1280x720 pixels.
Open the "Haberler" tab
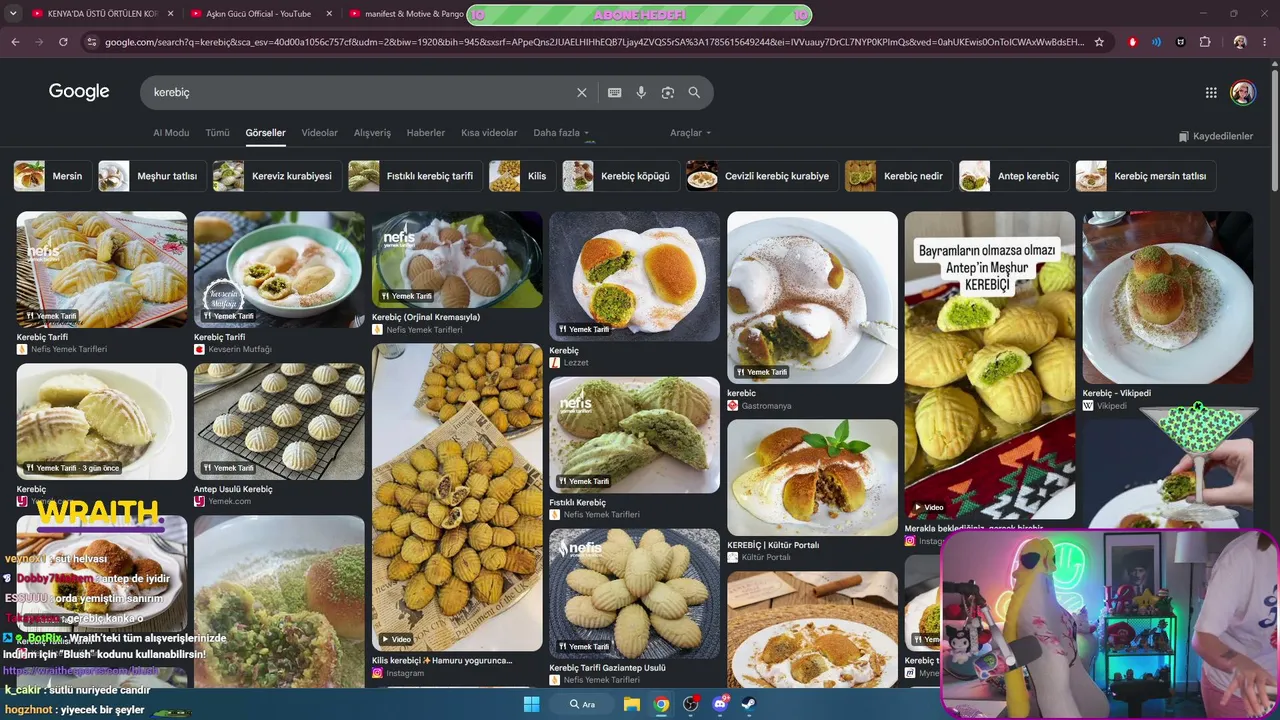(426, 133)
